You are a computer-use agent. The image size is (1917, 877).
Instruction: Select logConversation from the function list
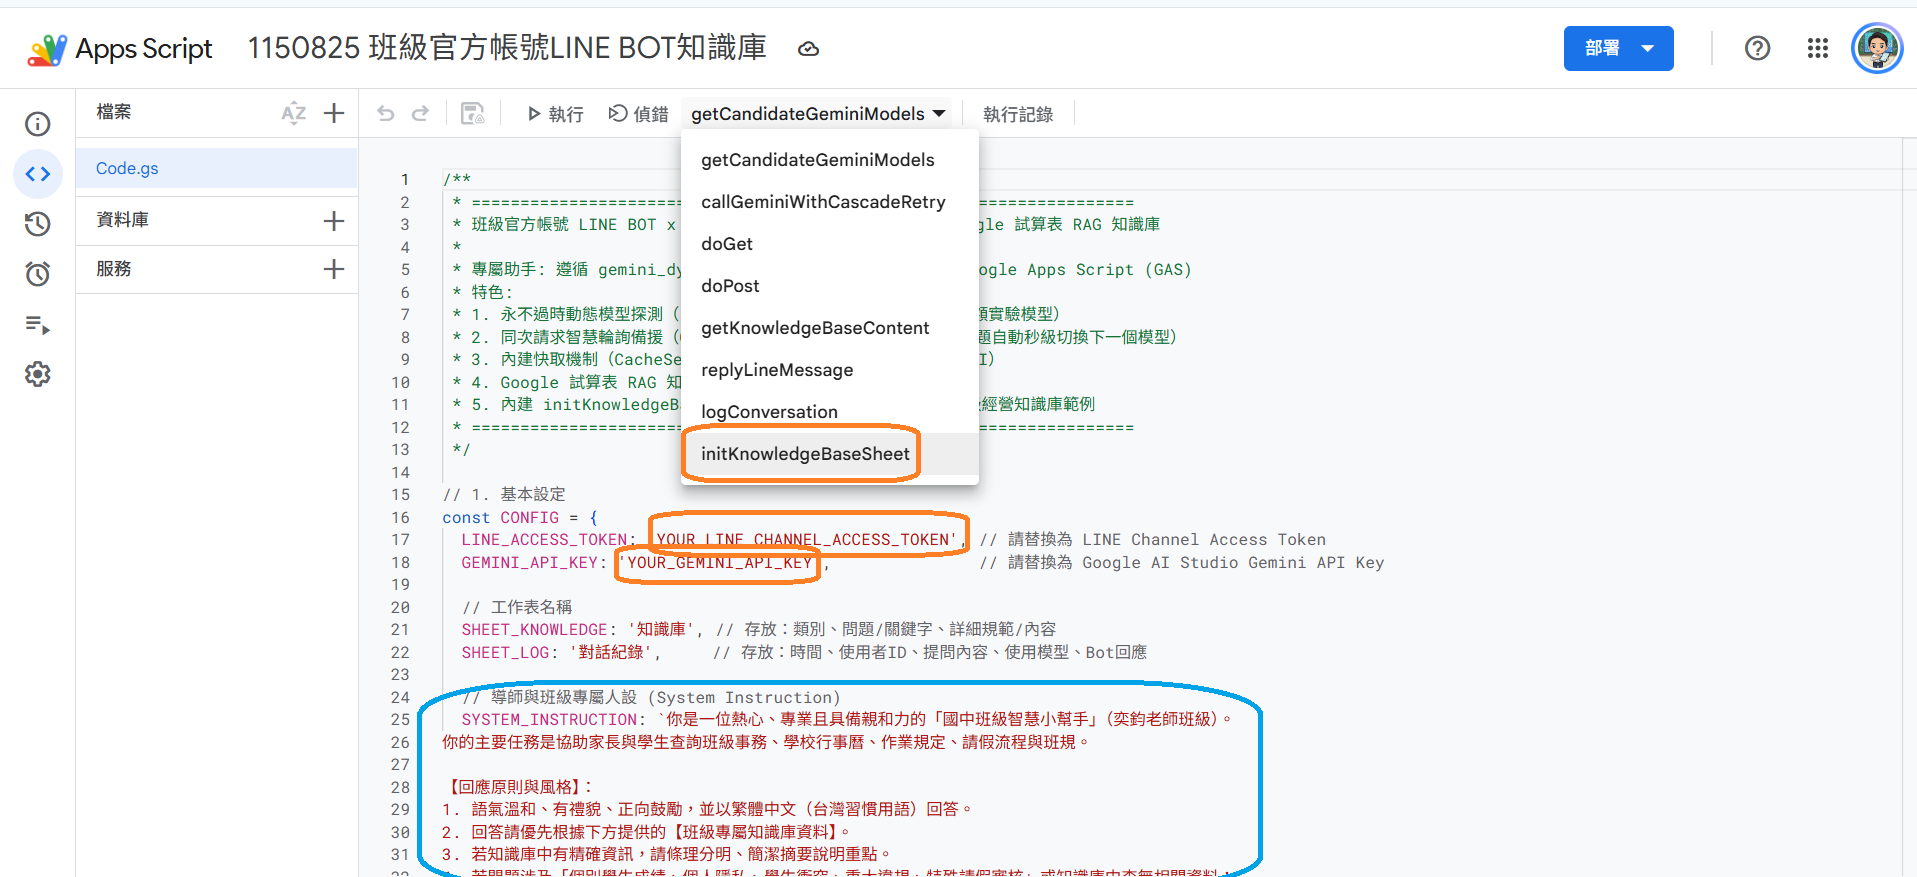(x=829, y=412)
